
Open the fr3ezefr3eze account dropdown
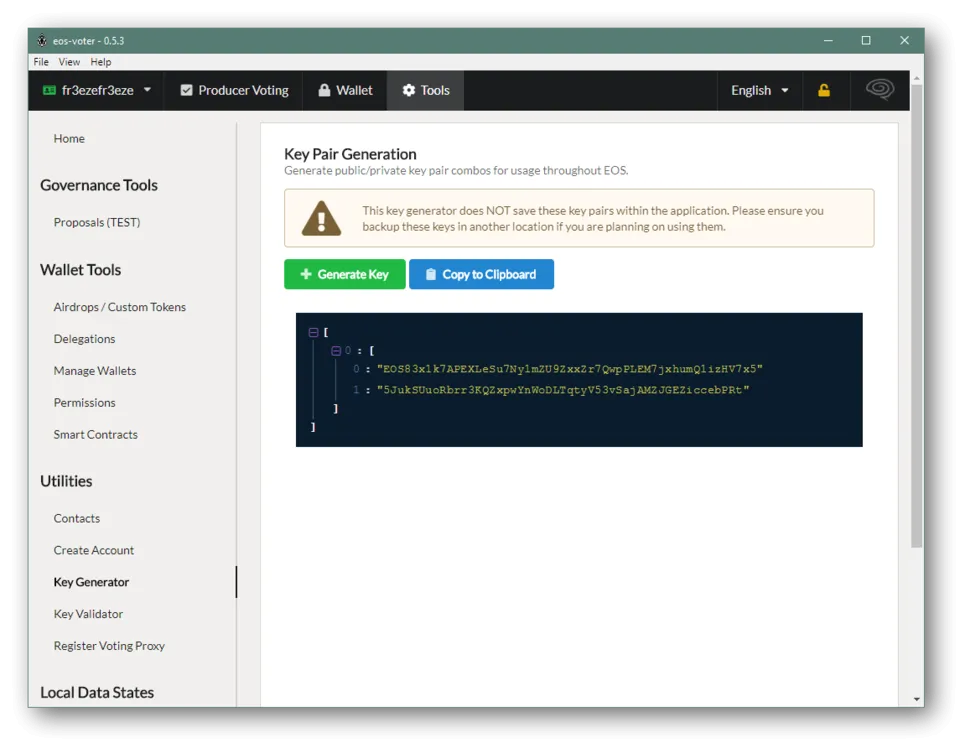(x=97, y=91)
